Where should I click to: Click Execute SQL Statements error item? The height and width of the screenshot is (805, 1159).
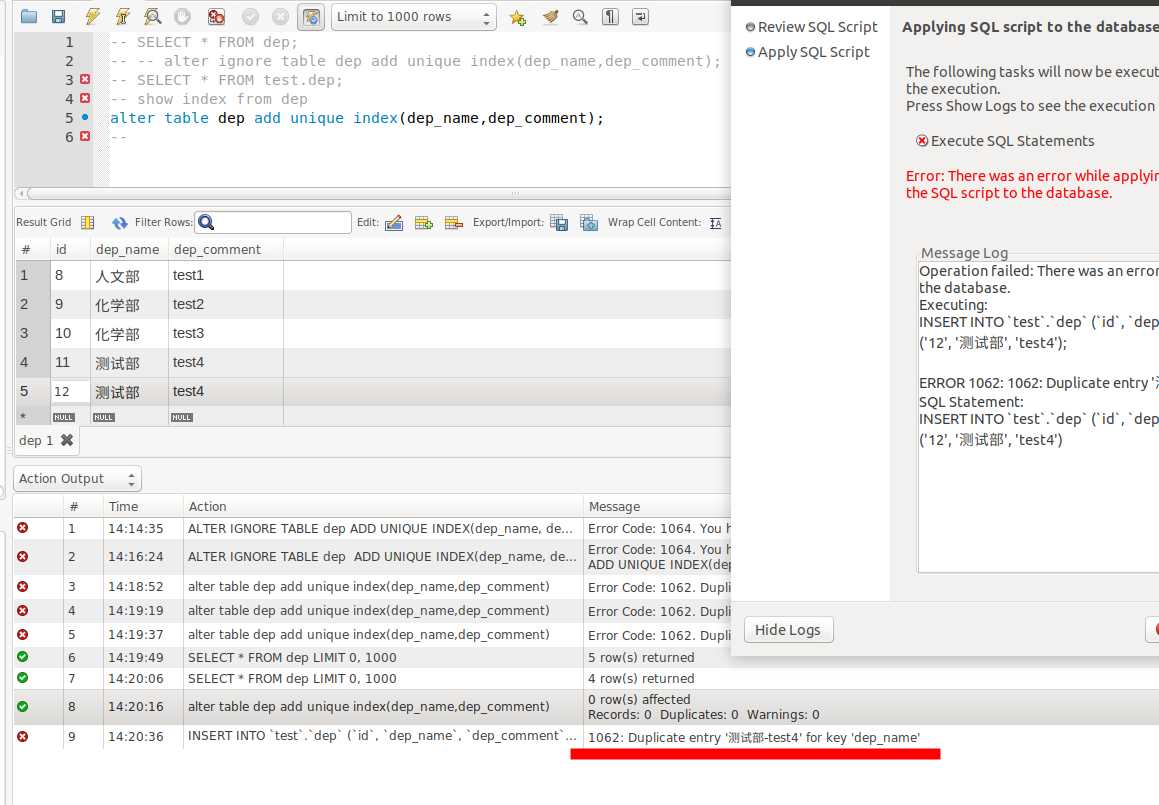pyautogui.click(x=1005, y=141)
